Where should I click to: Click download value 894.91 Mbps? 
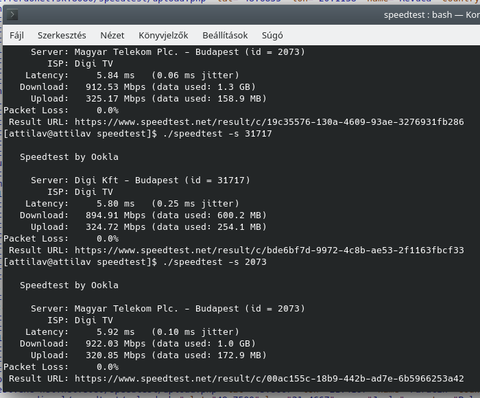[115, 215]
